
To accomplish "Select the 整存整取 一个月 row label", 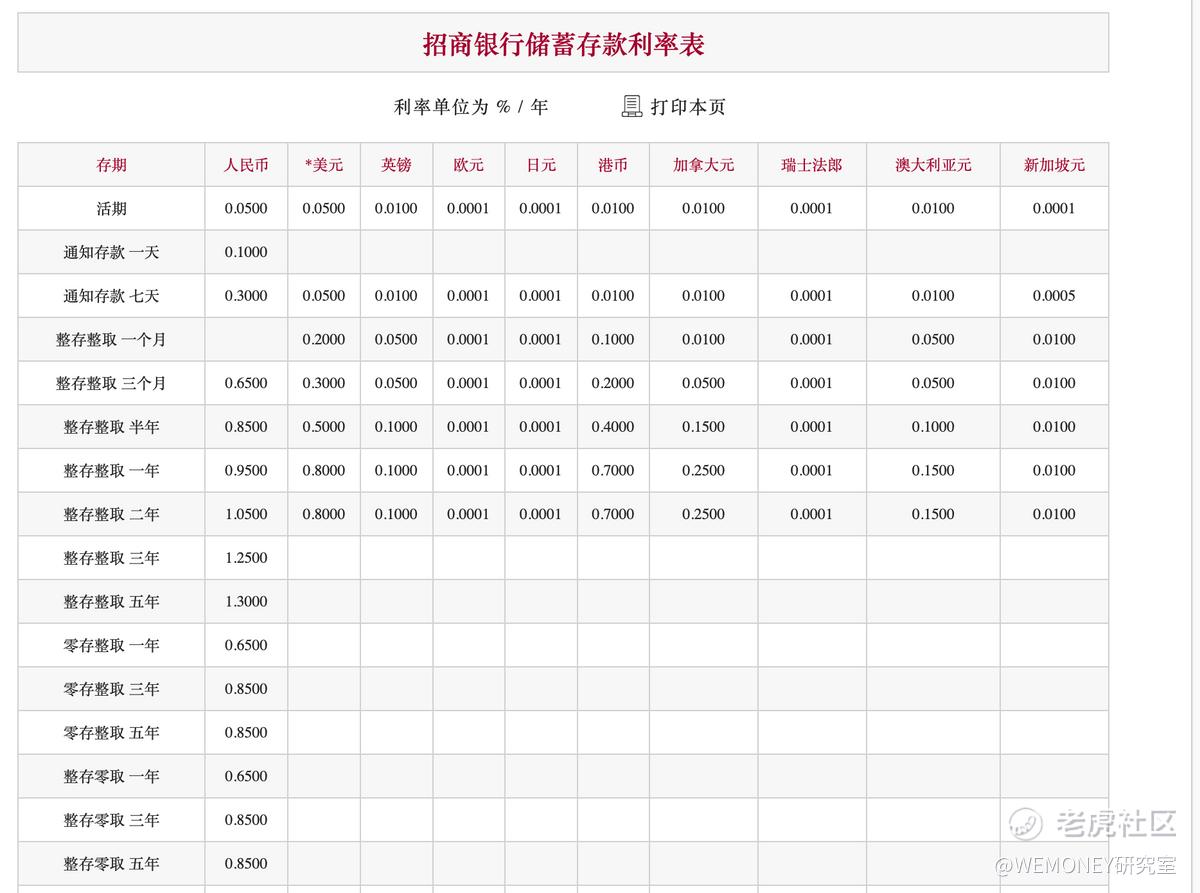I will click(111, 340).
